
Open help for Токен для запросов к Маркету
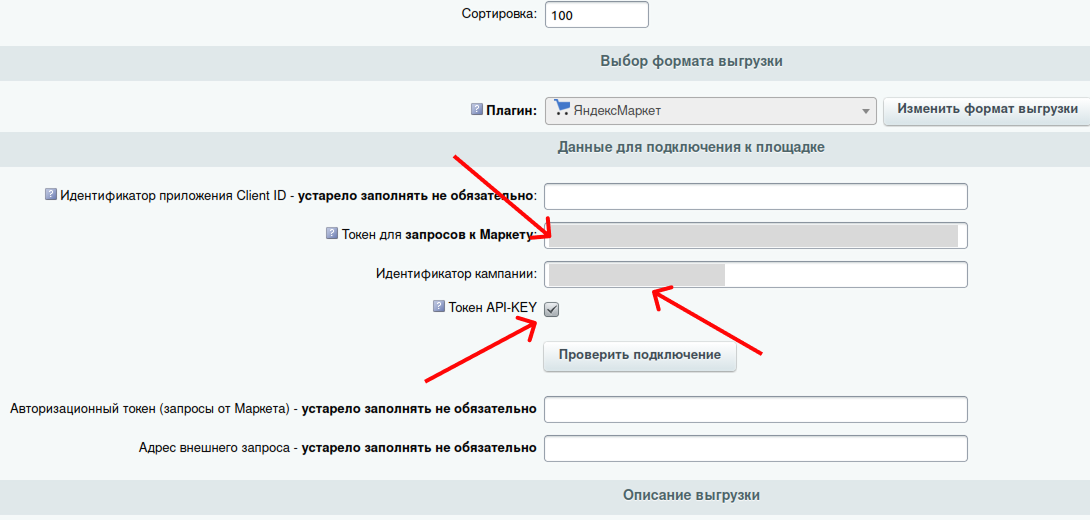pyautogui.click(x=332, y=233)
